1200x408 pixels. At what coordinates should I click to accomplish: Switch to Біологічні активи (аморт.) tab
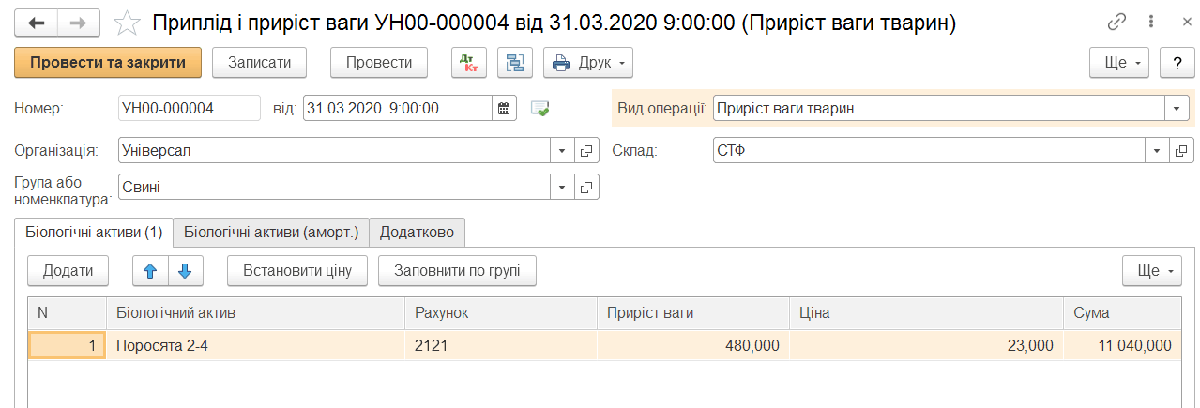(271, 232)
